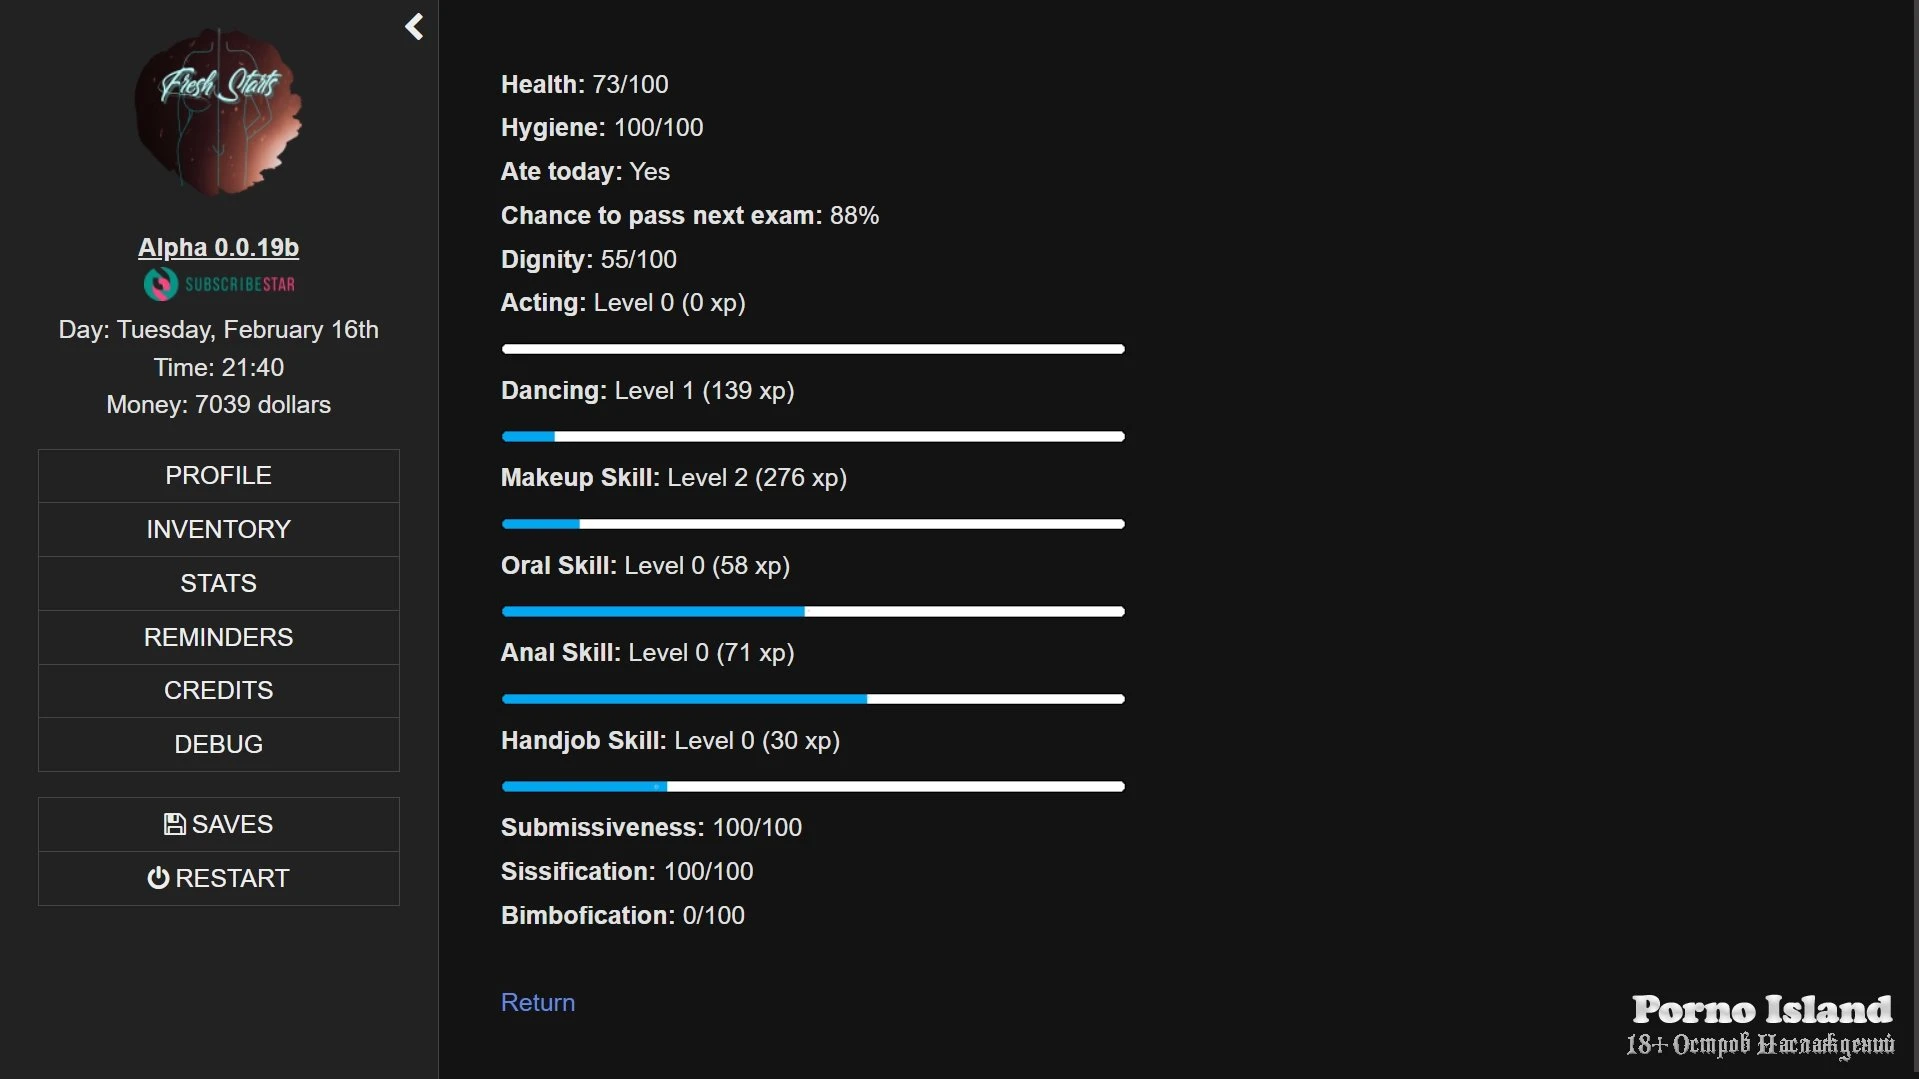
Task: Collapse the sidebar with the arrow
Action: (414, 27)
